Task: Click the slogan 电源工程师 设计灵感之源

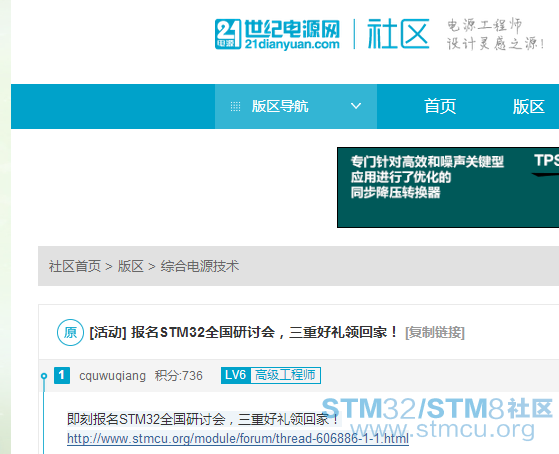Action: 496,34
